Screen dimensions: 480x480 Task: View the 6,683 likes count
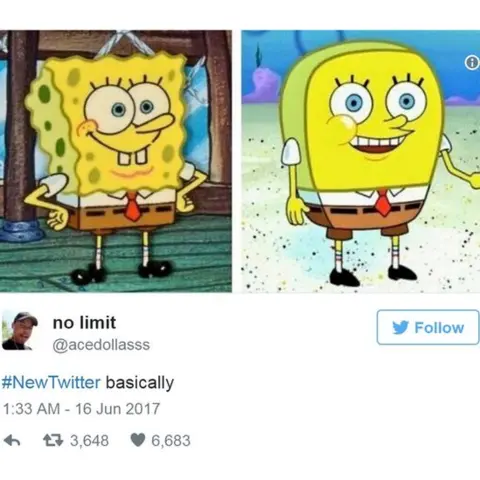[x=171, y=440]
